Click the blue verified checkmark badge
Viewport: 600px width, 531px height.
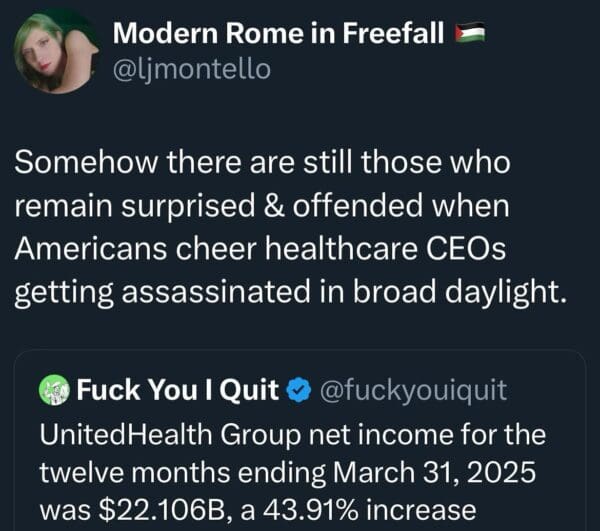pyautogui.click(x=300, y=391)
